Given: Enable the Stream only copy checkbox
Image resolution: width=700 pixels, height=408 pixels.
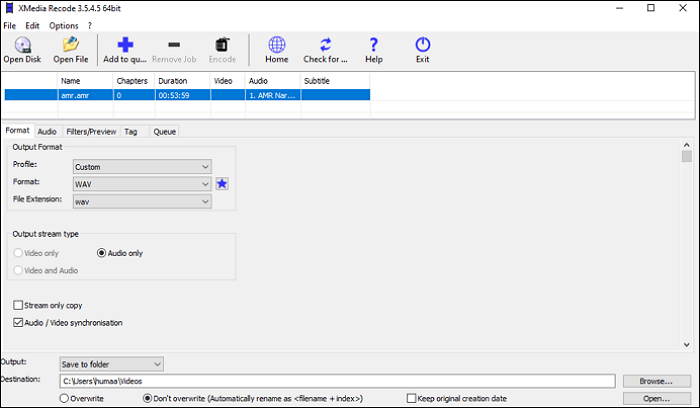Looking at the screenshot, I should 18,304.
